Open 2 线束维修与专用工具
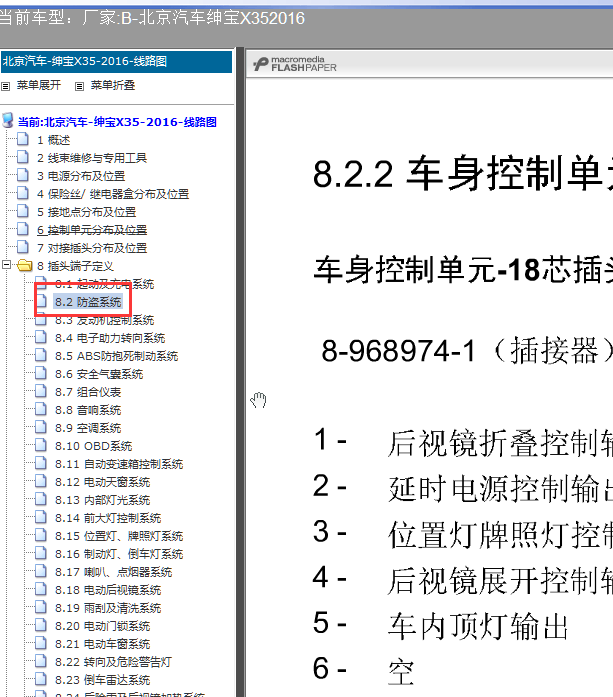Image resolution: width=613 pixels, height=697 pixels. click(x=92, y=158)
